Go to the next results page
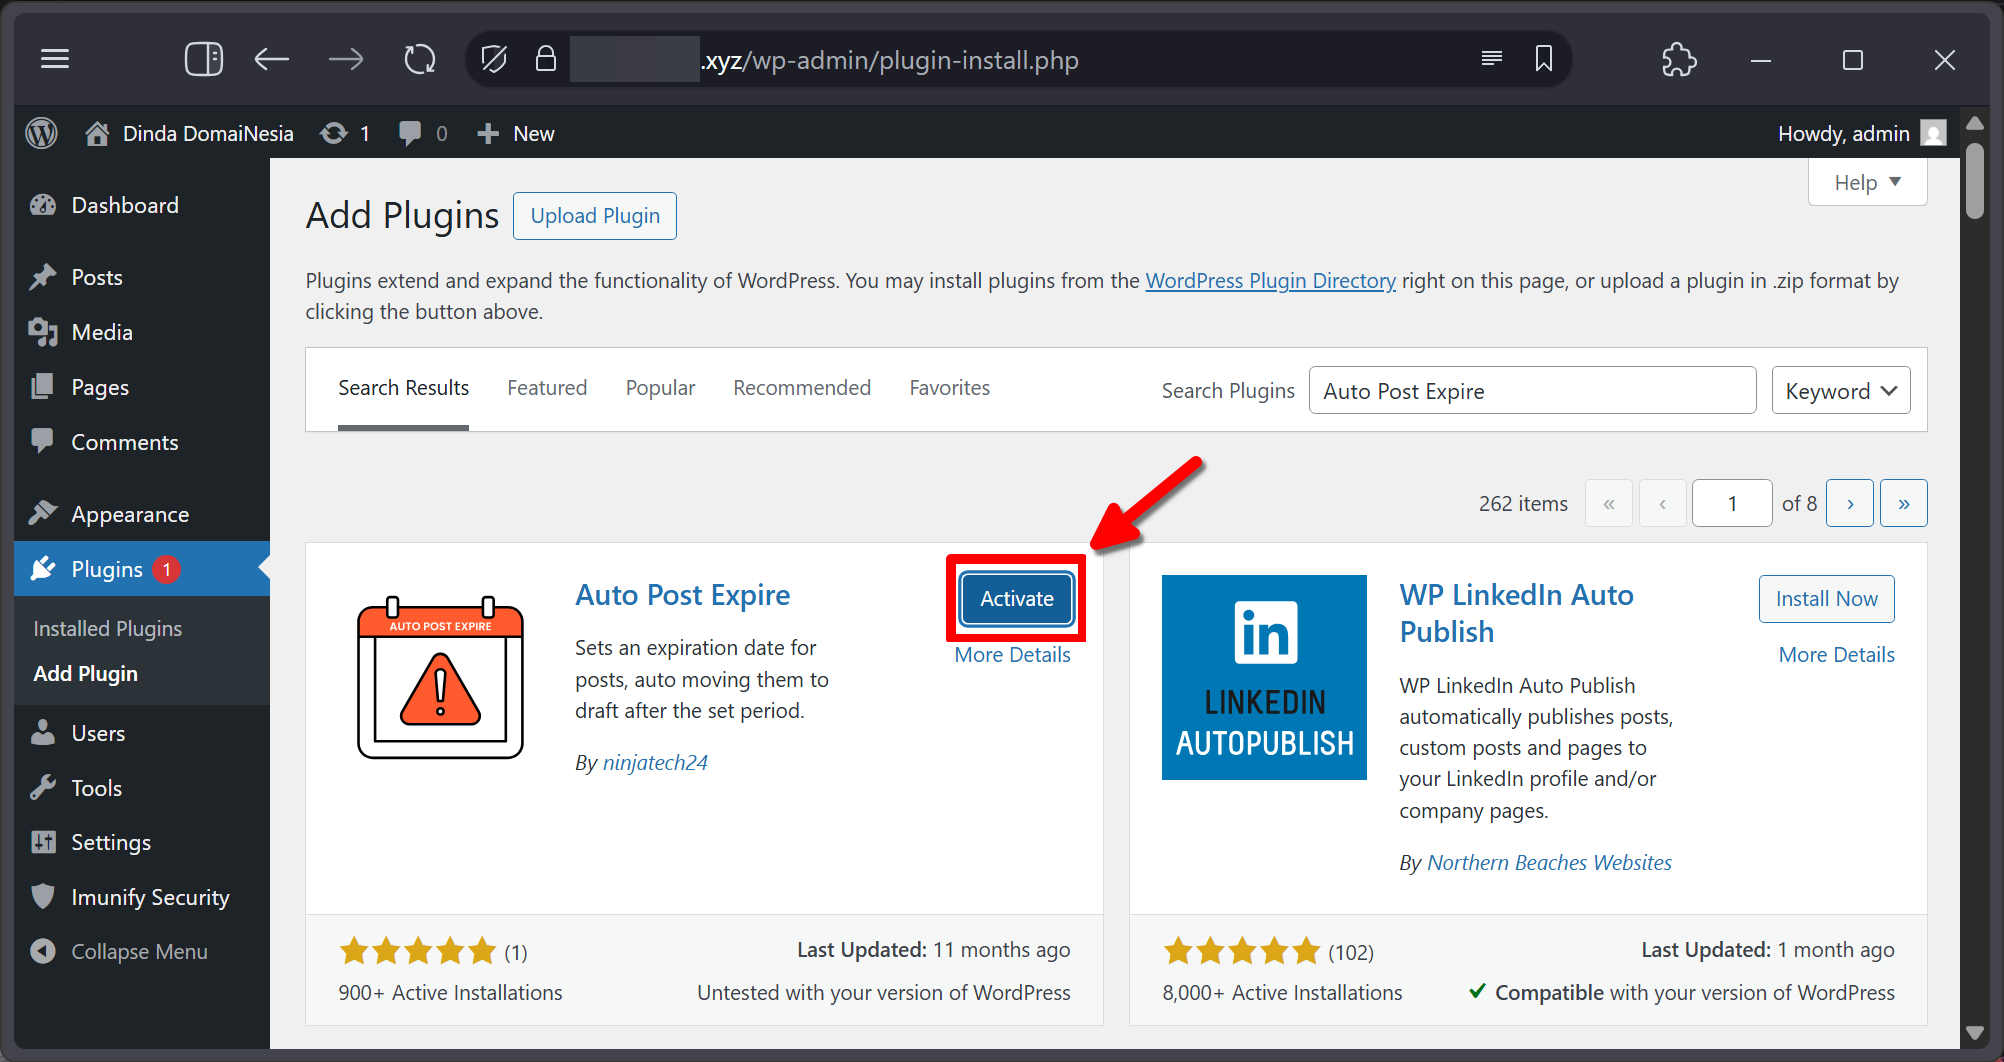The image size is (2004, 1062). pos(1850,503)
